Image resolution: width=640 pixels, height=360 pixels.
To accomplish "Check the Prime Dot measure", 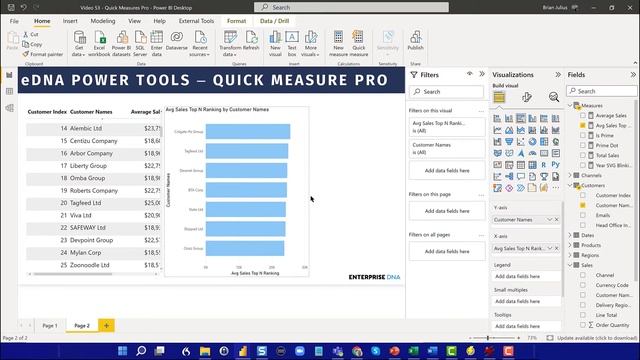I will click(583, 145).
